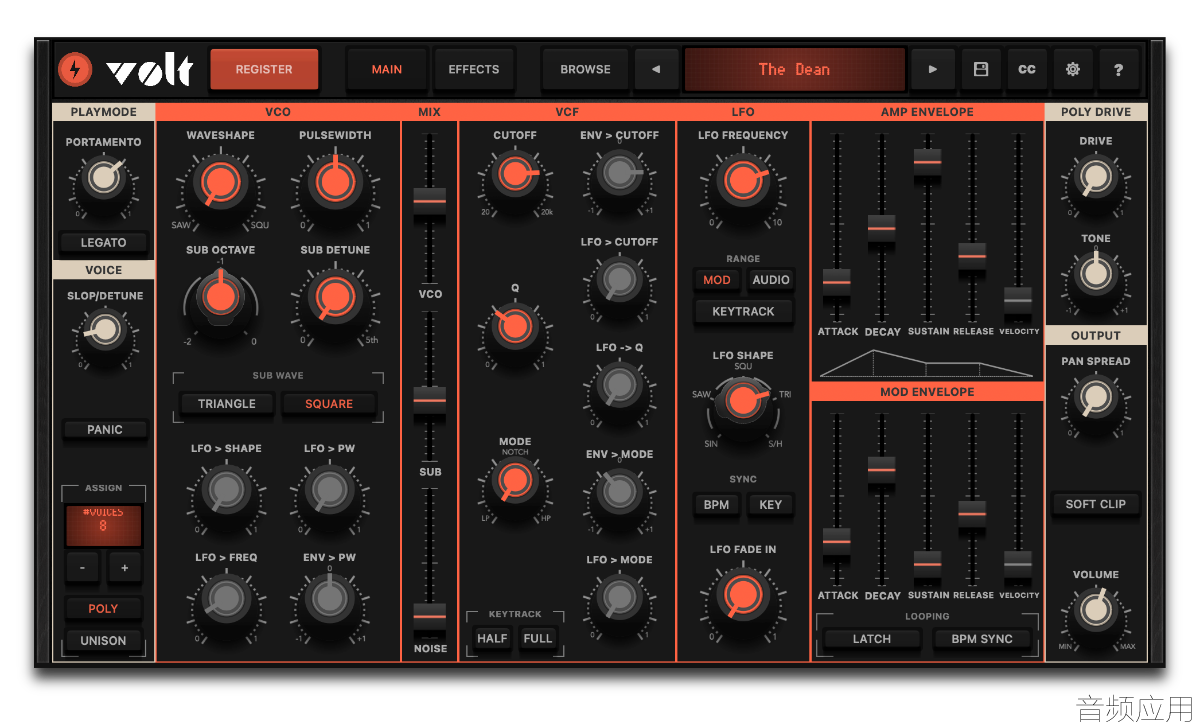1200x728 pixels.
Task: Click the LFO -> Q knob
Action: [x=619, y=385]
